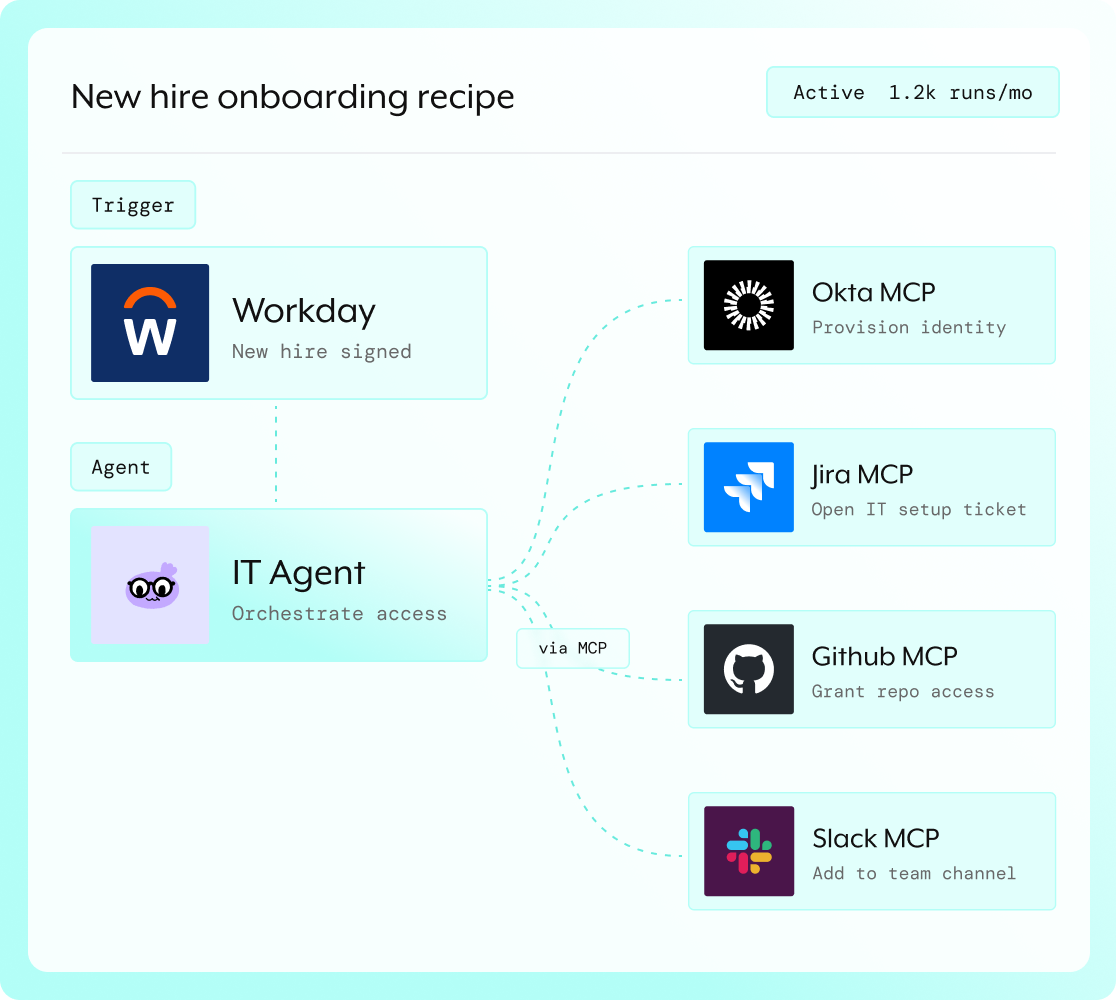Click the Workday logo icon
Screen dimensions: 1116x1000
coord(150,323)
